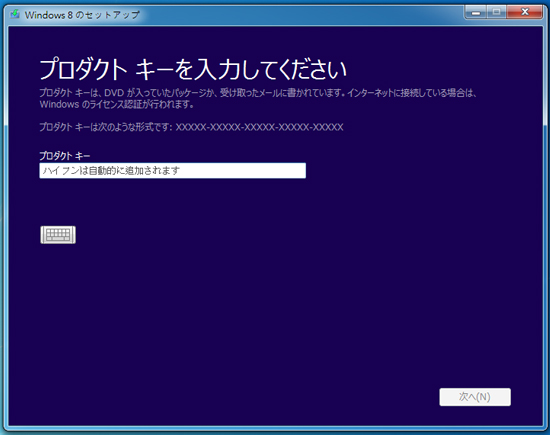This screenshot has height=435, width=550.
Task: Open the on-screen keyboard icon
Action: (58, 235)
